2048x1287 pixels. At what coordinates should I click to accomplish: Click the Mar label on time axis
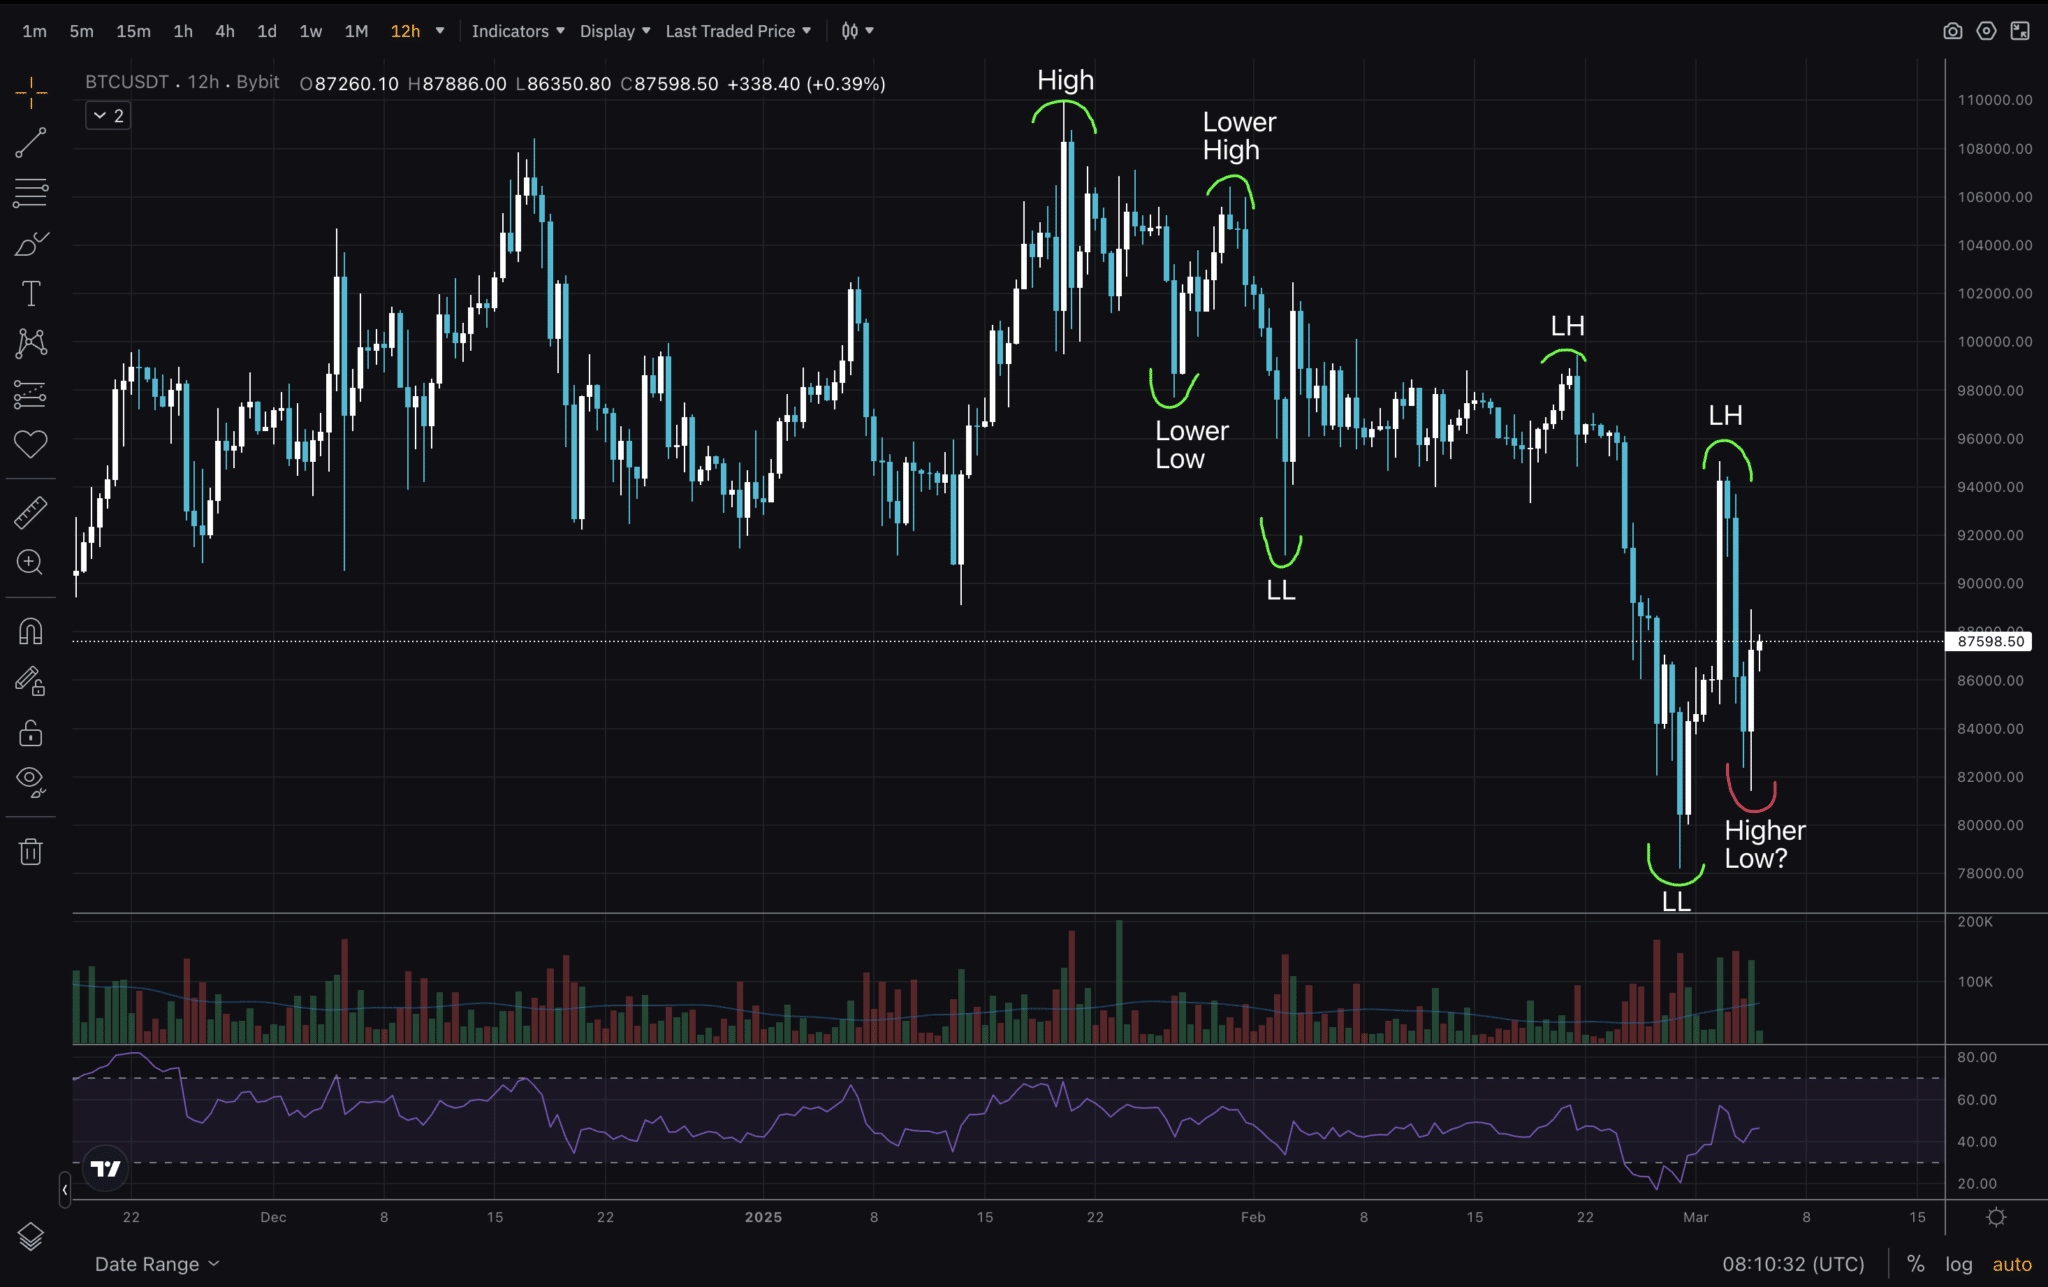tap(1695, 1217)
